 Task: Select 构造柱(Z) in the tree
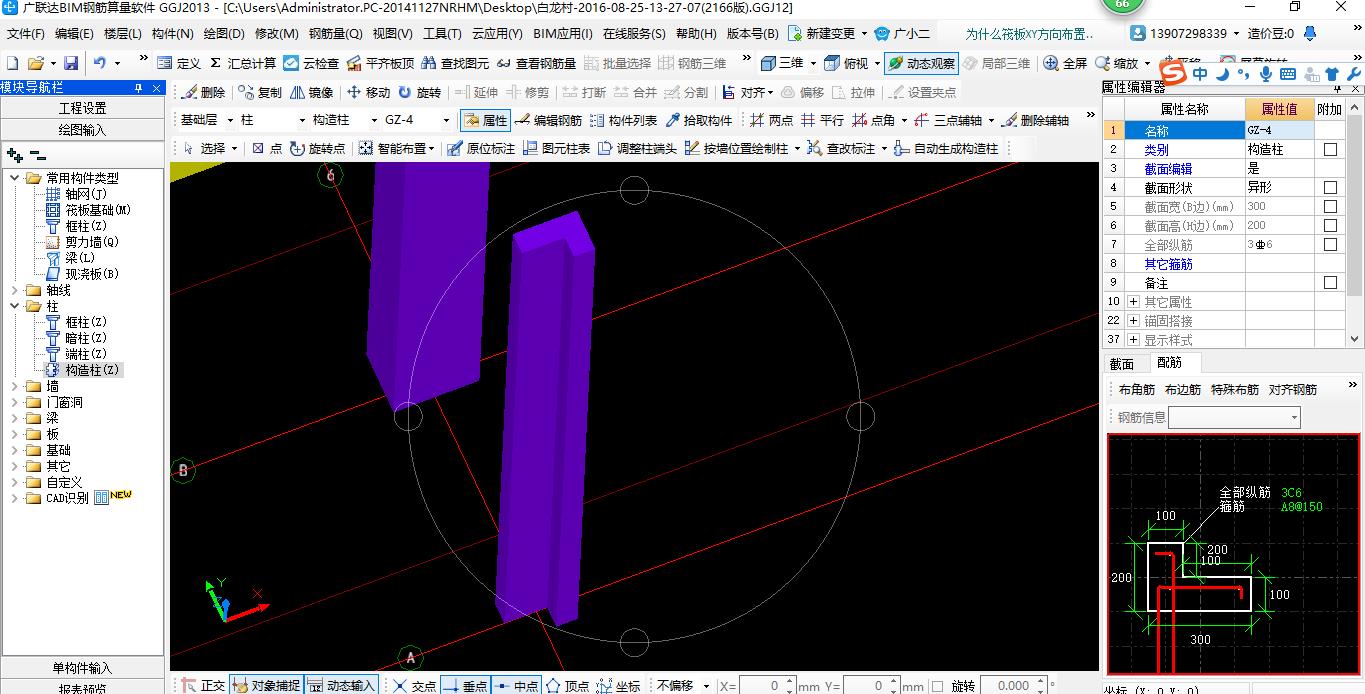pos(92,370)
